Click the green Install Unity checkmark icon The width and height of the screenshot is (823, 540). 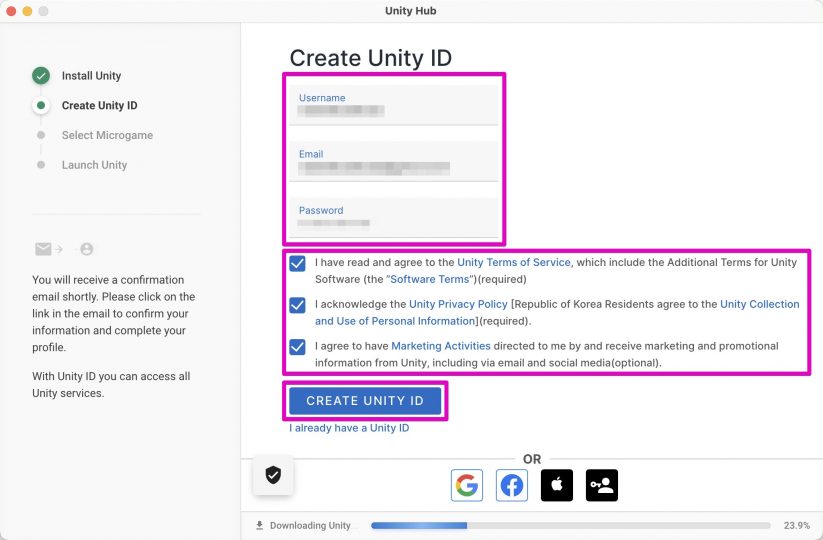[x=41, y=76]
